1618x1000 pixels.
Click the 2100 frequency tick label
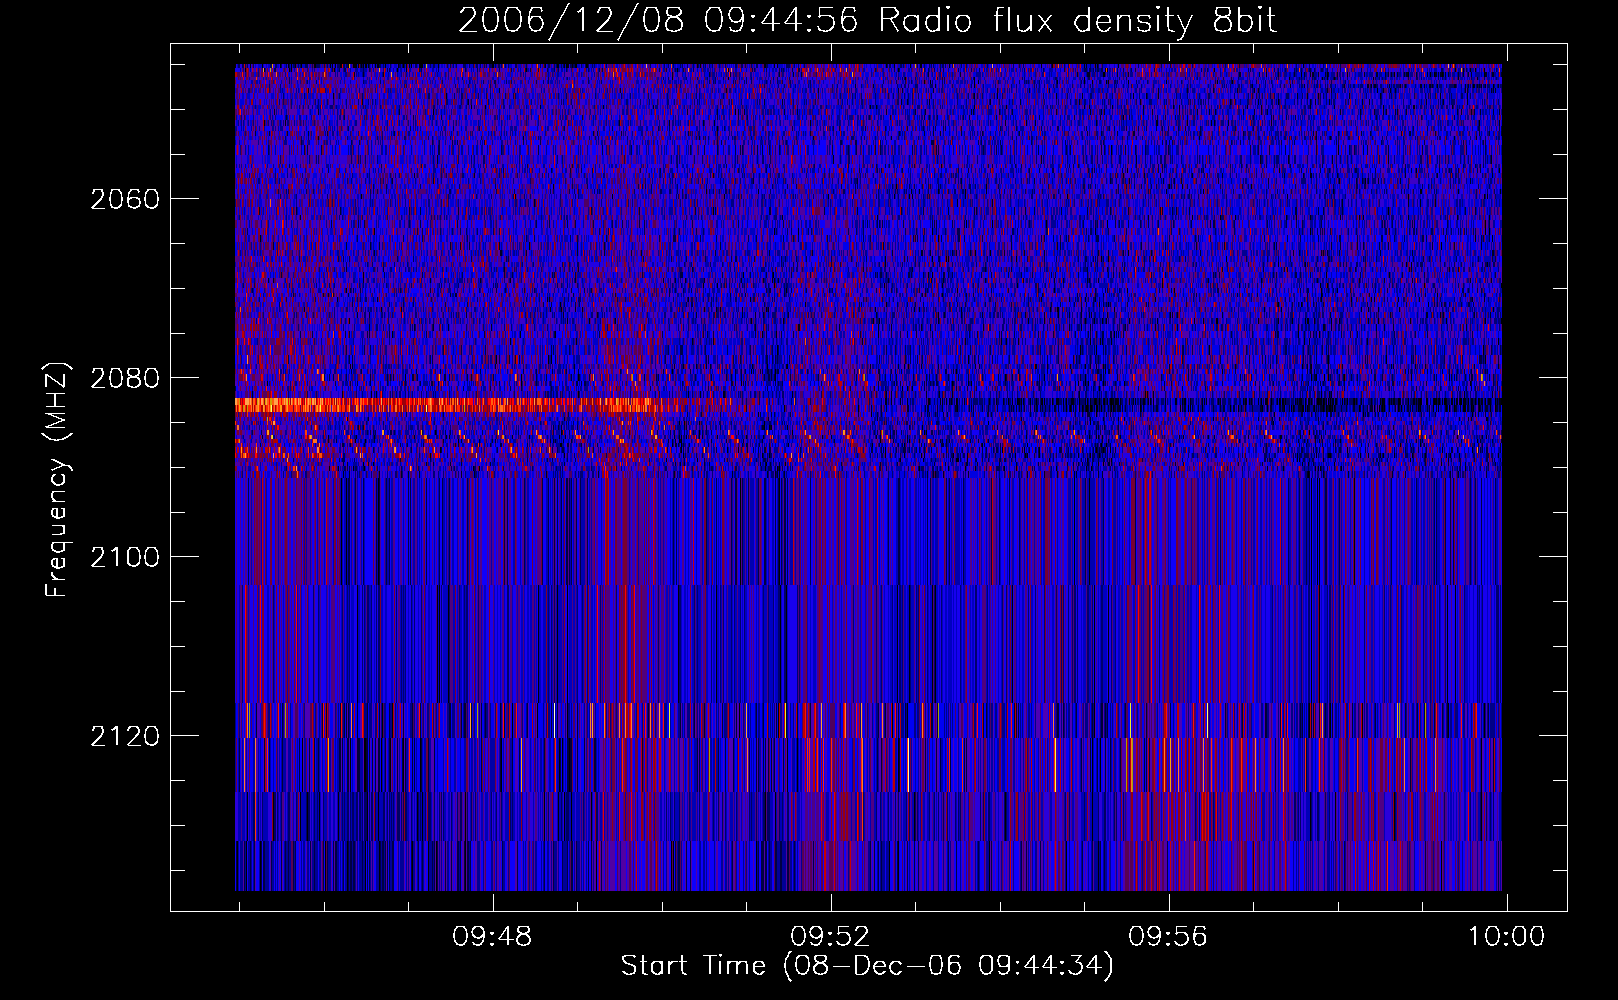(x=125, y=557)
